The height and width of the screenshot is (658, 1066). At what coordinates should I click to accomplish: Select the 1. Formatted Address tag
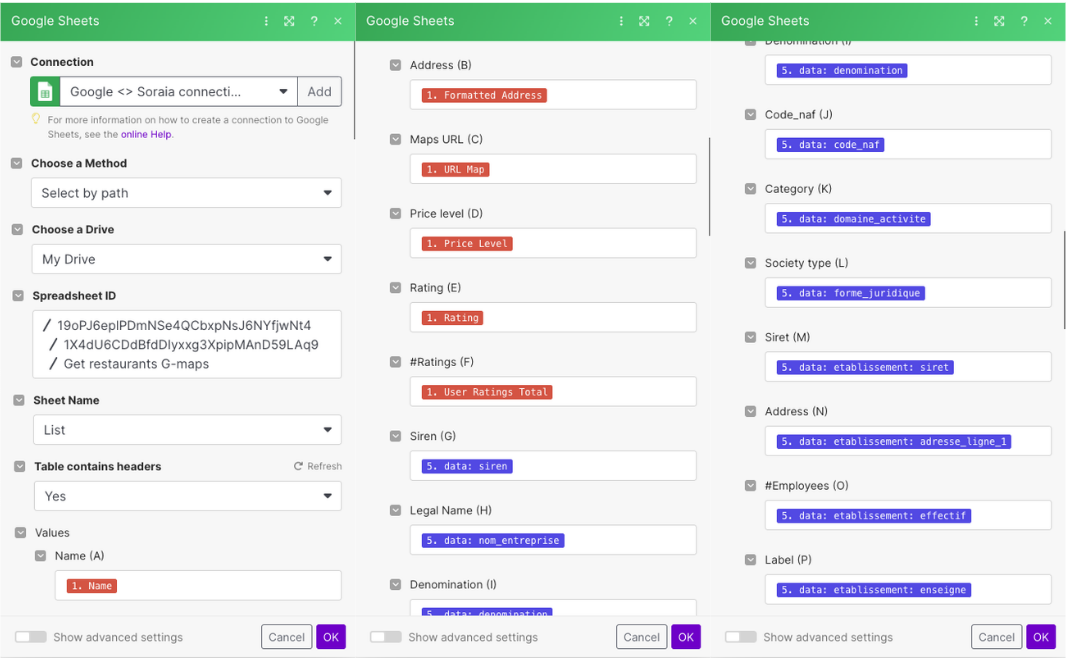[x=484, y=95]
